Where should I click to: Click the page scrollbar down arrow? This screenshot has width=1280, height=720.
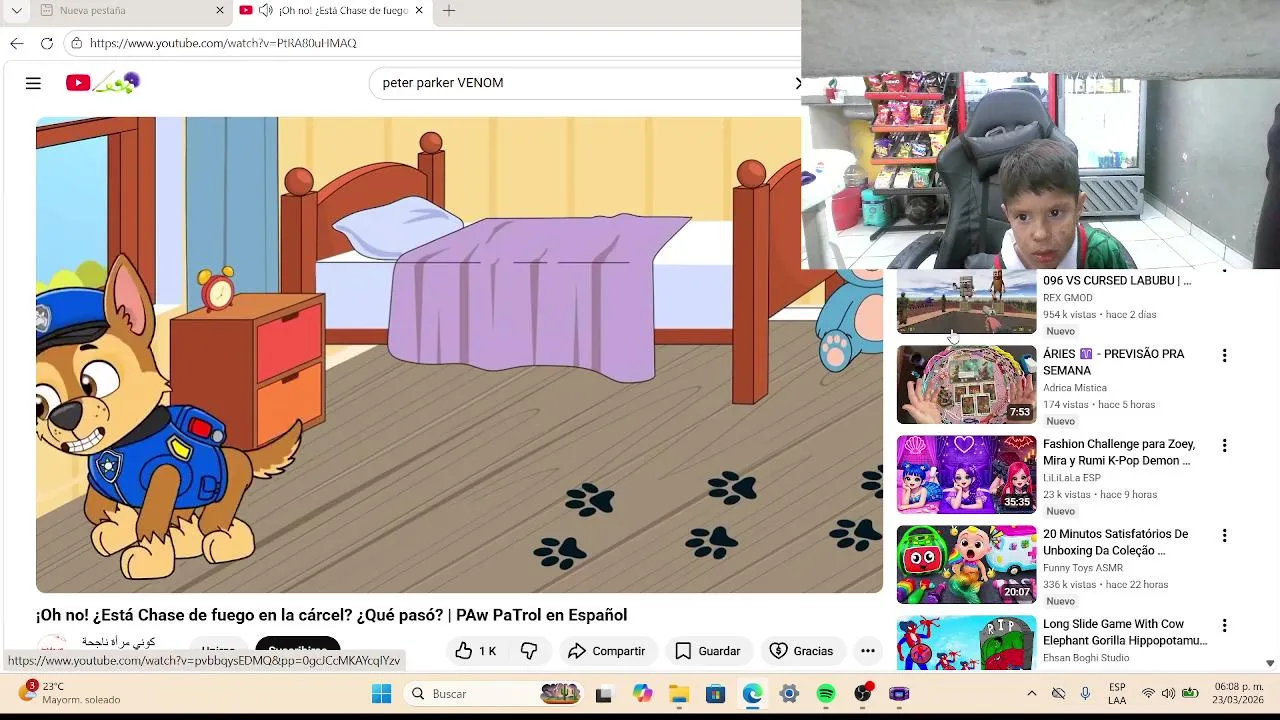[1270, 663]
